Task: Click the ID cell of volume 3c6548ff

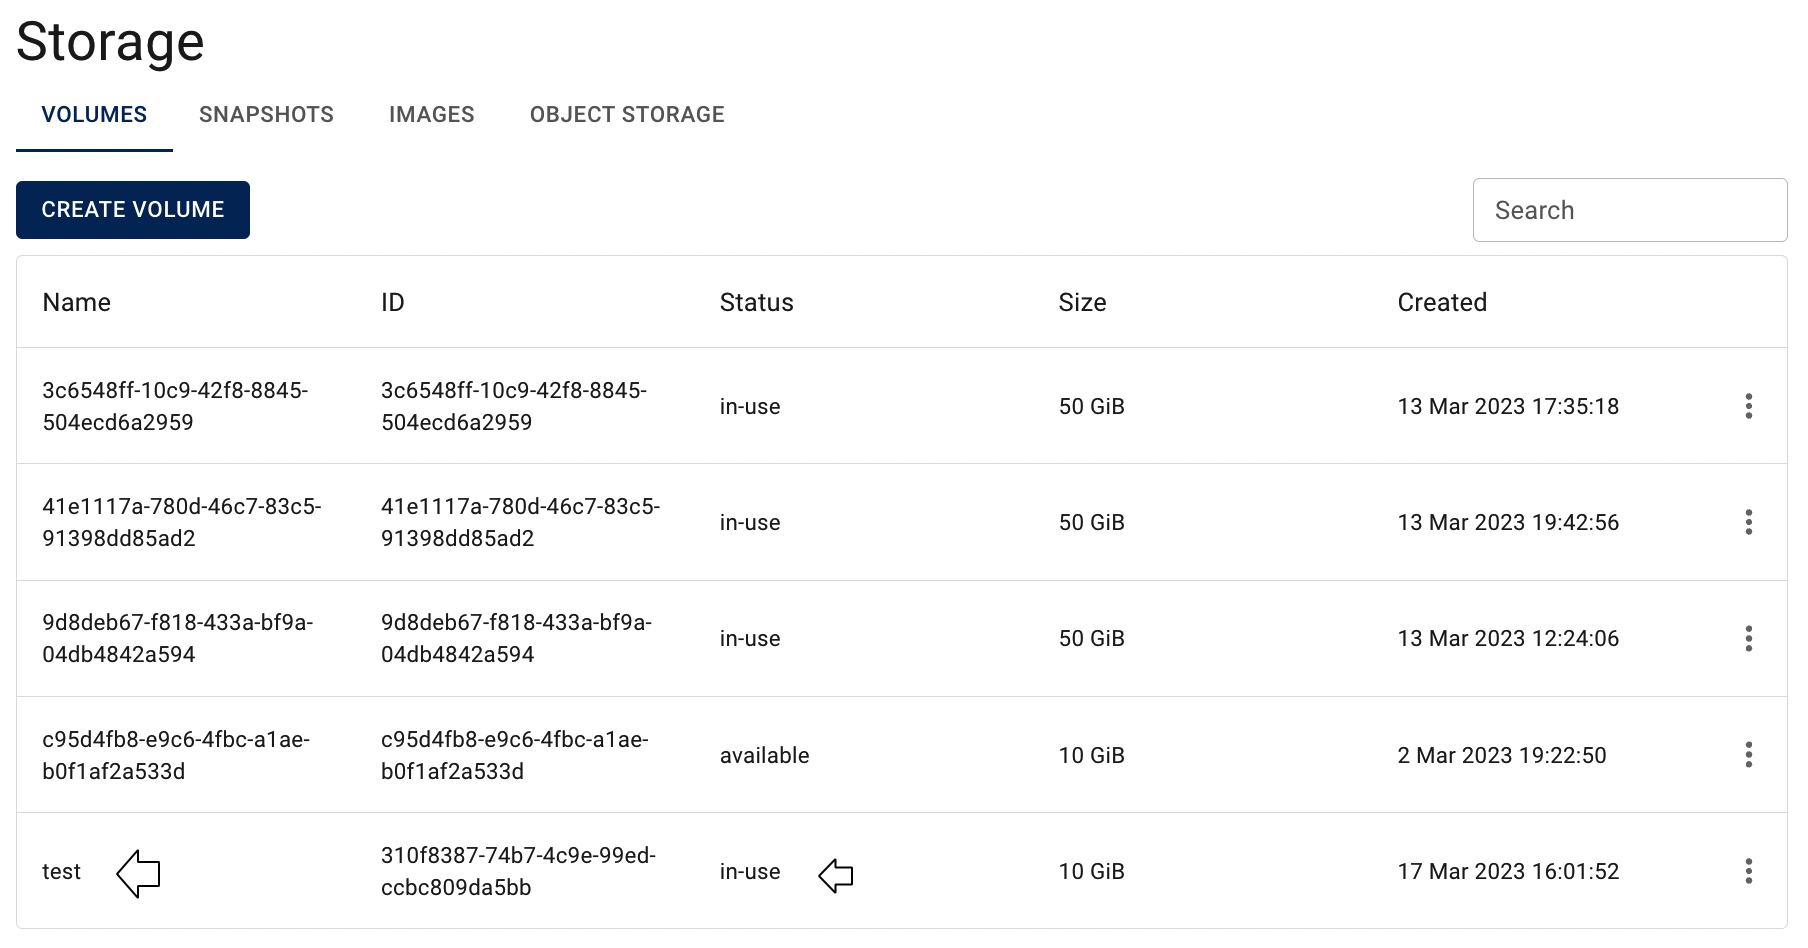Action: click(514, 406)
